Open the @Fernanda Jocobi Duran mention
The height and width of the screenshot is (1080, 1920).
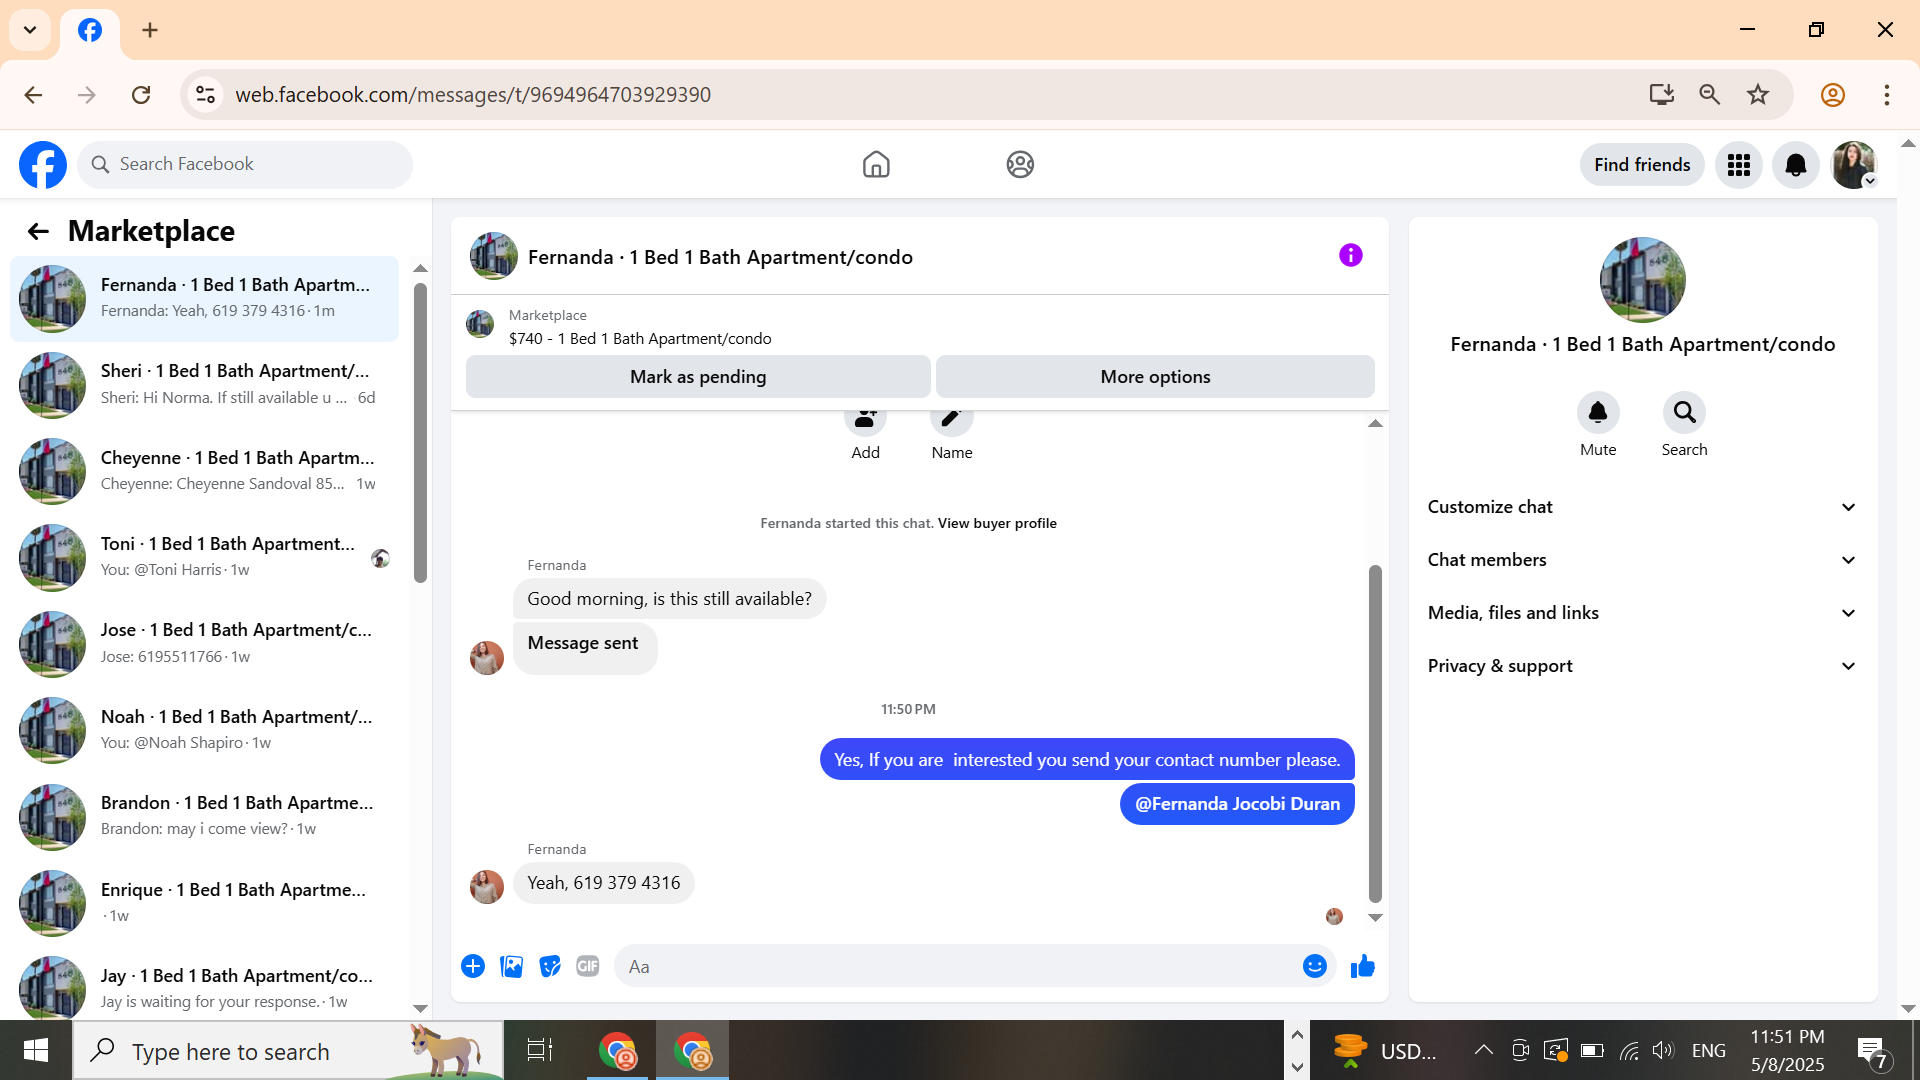(x=1237, y=804)
